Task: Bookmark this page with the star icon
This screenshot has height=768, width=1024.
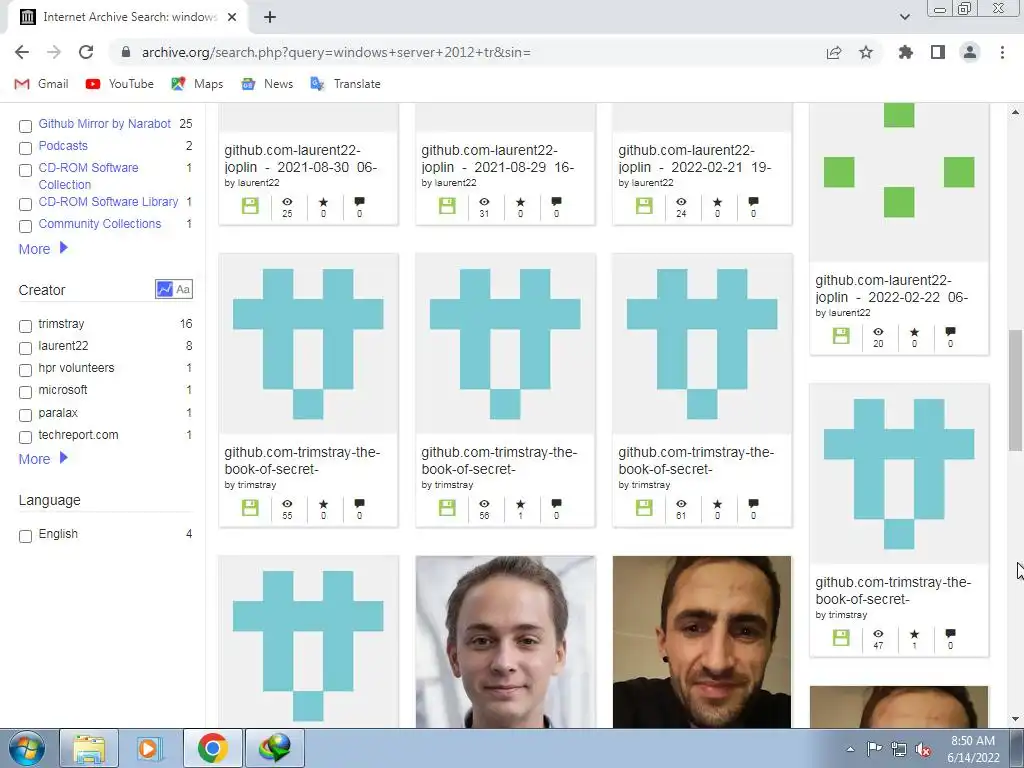Action: pos(866,52)
